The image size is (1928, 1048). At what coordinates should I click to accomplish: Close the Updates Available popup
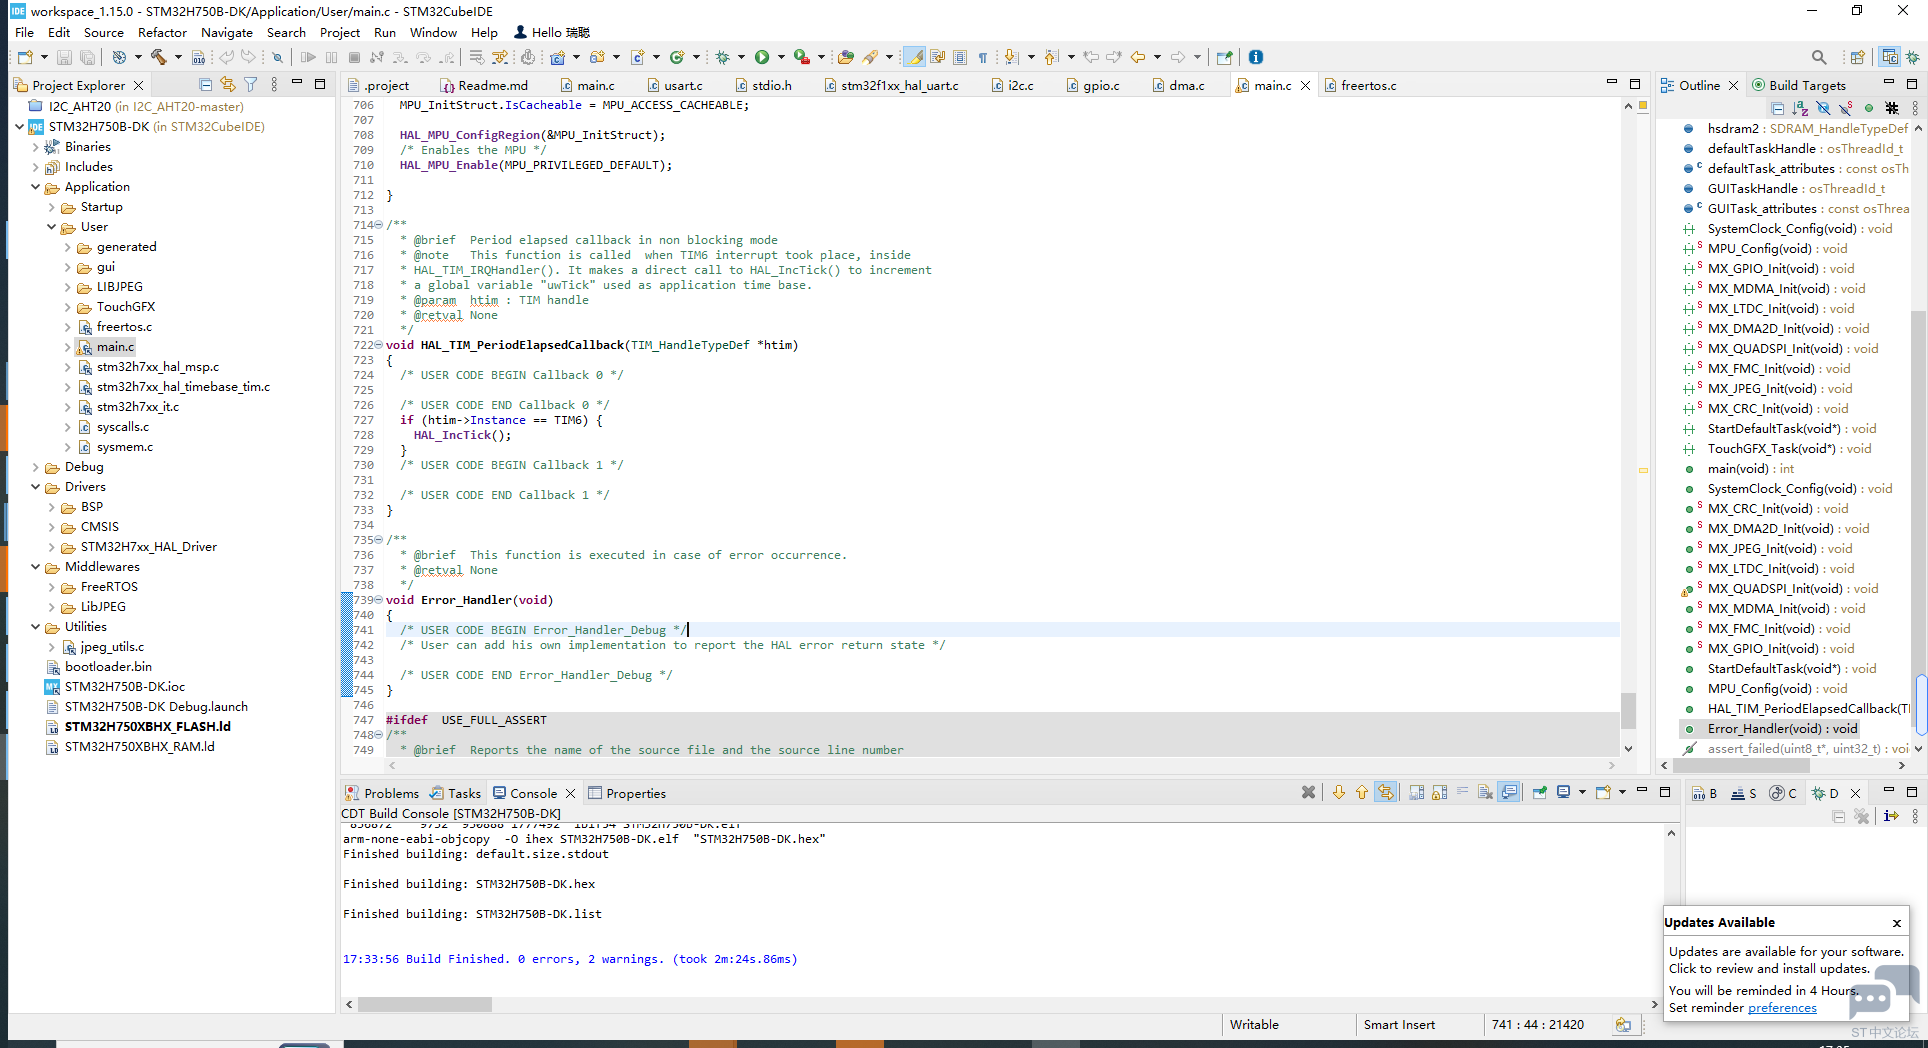tap(1896, 923)
